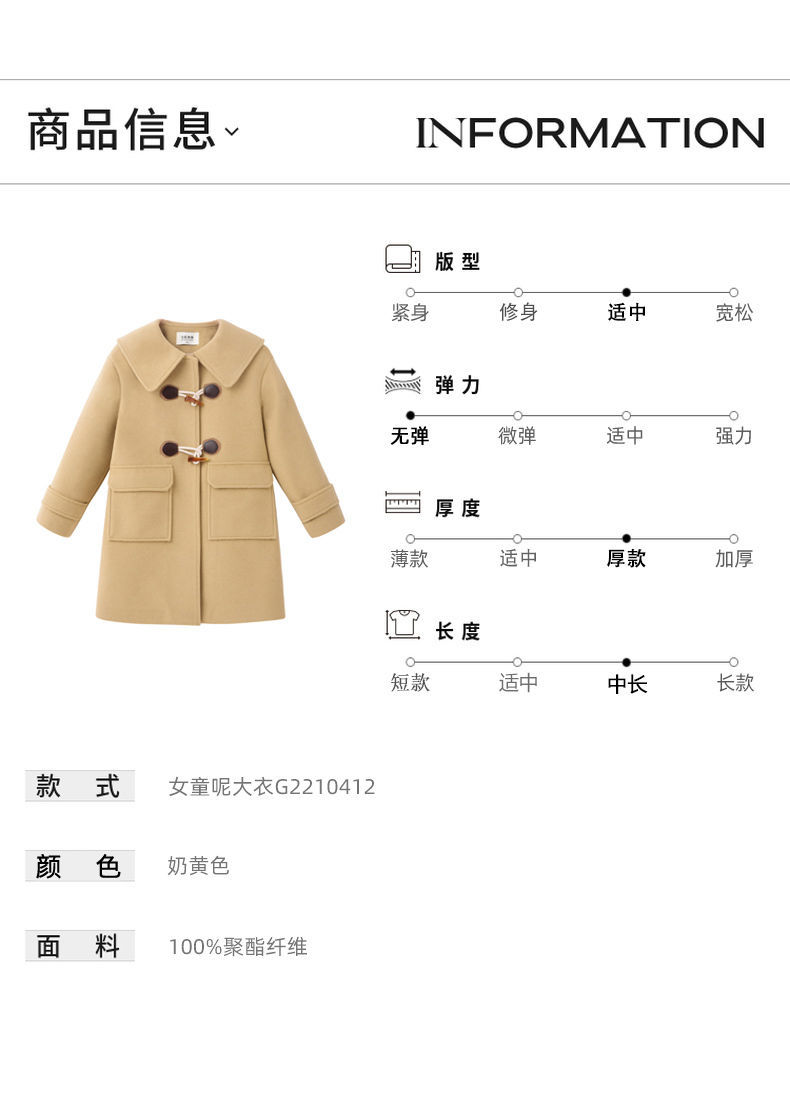The height and width of the screenshot is (1116, 790).
Task: Click the camel coat product image
Action: [191, 471]
